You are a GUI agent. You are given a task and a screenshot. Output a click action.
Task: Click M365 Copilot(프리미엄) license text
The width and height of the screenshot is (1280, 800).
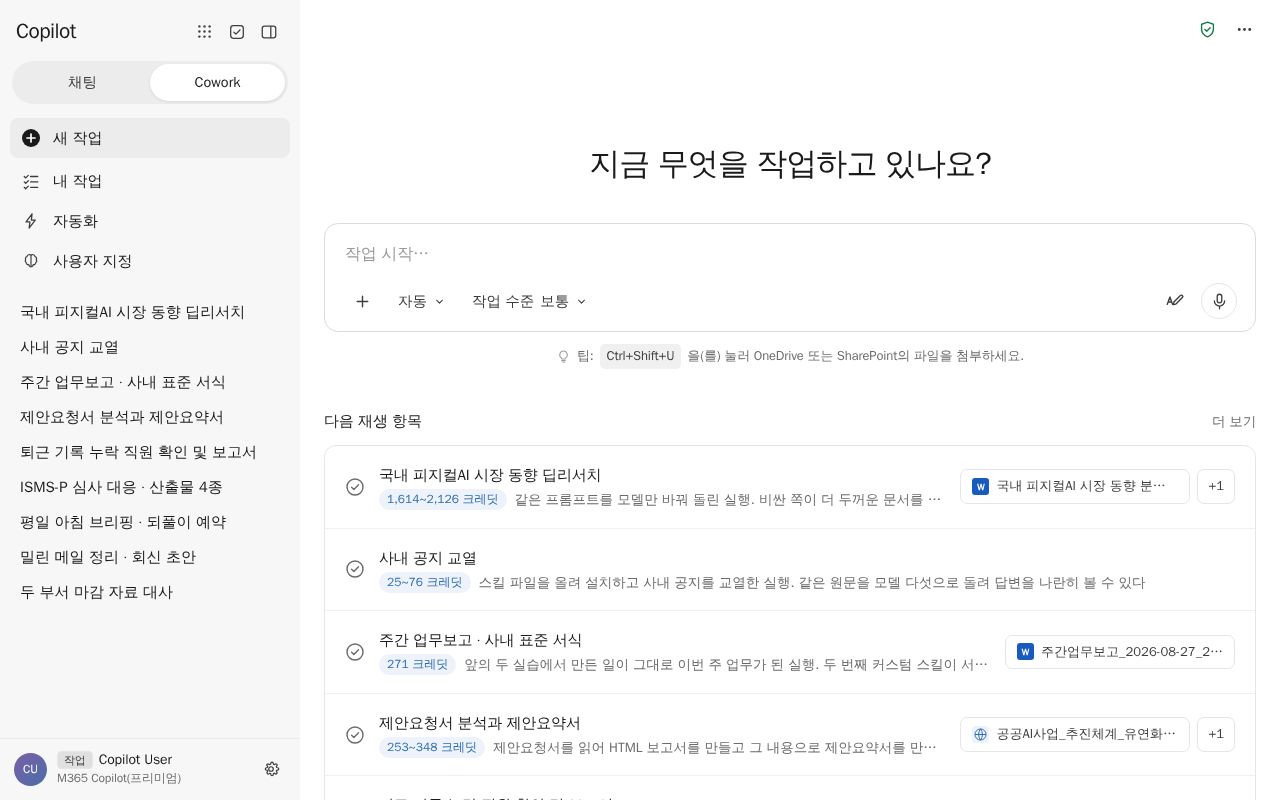pos(119,778)
